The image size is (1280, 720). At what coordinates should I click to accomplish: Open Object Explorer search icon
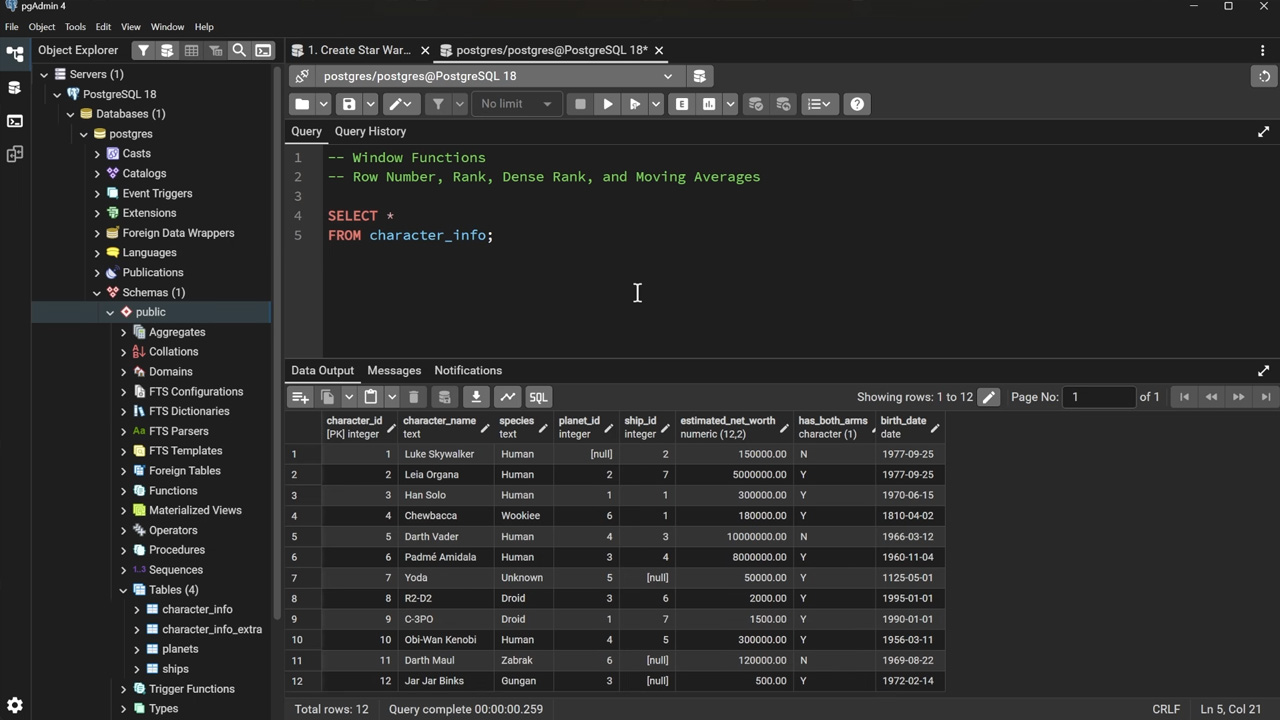point(239,50)
